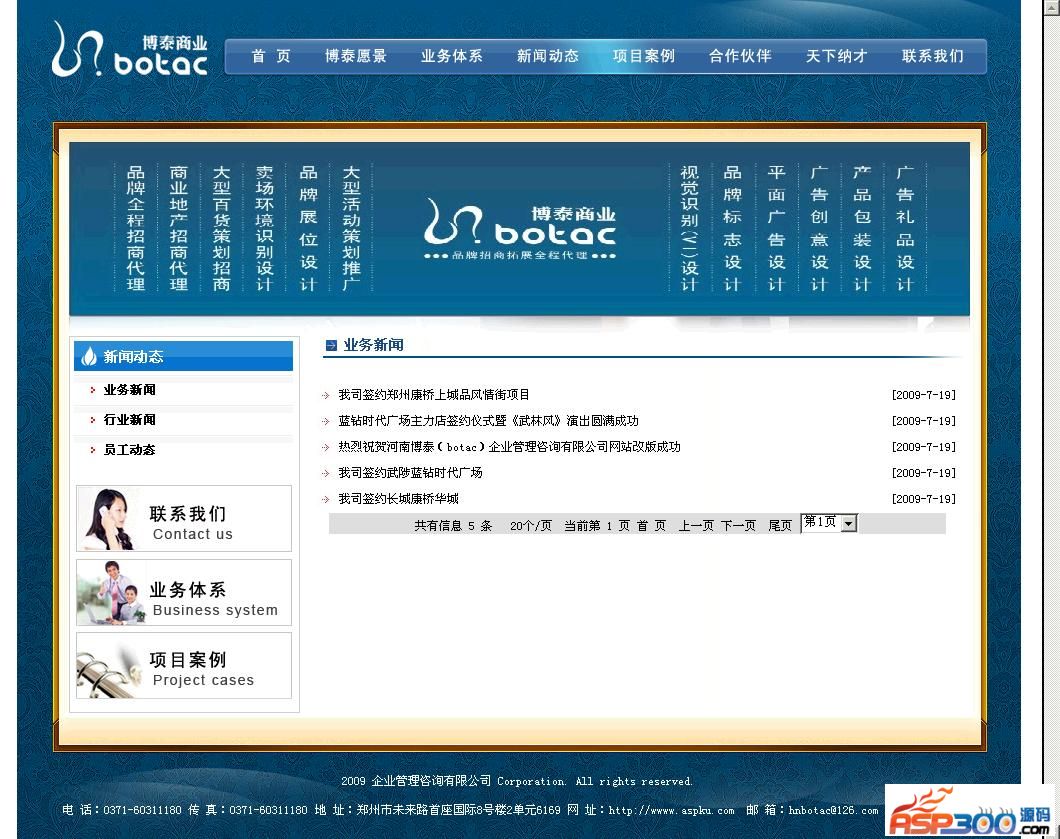
Task: Open the 联系我们 nav item
Action: point(933,56)
